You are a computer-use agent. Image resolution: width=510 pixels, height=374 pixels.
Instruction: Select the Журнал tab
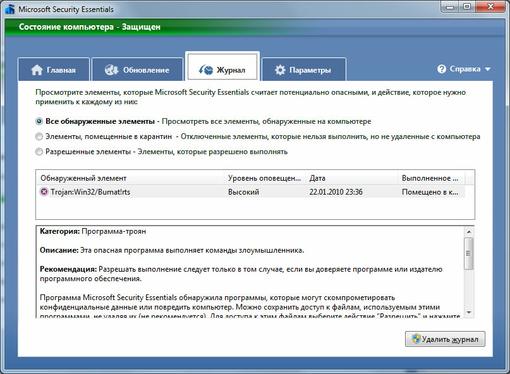(222, 67)
